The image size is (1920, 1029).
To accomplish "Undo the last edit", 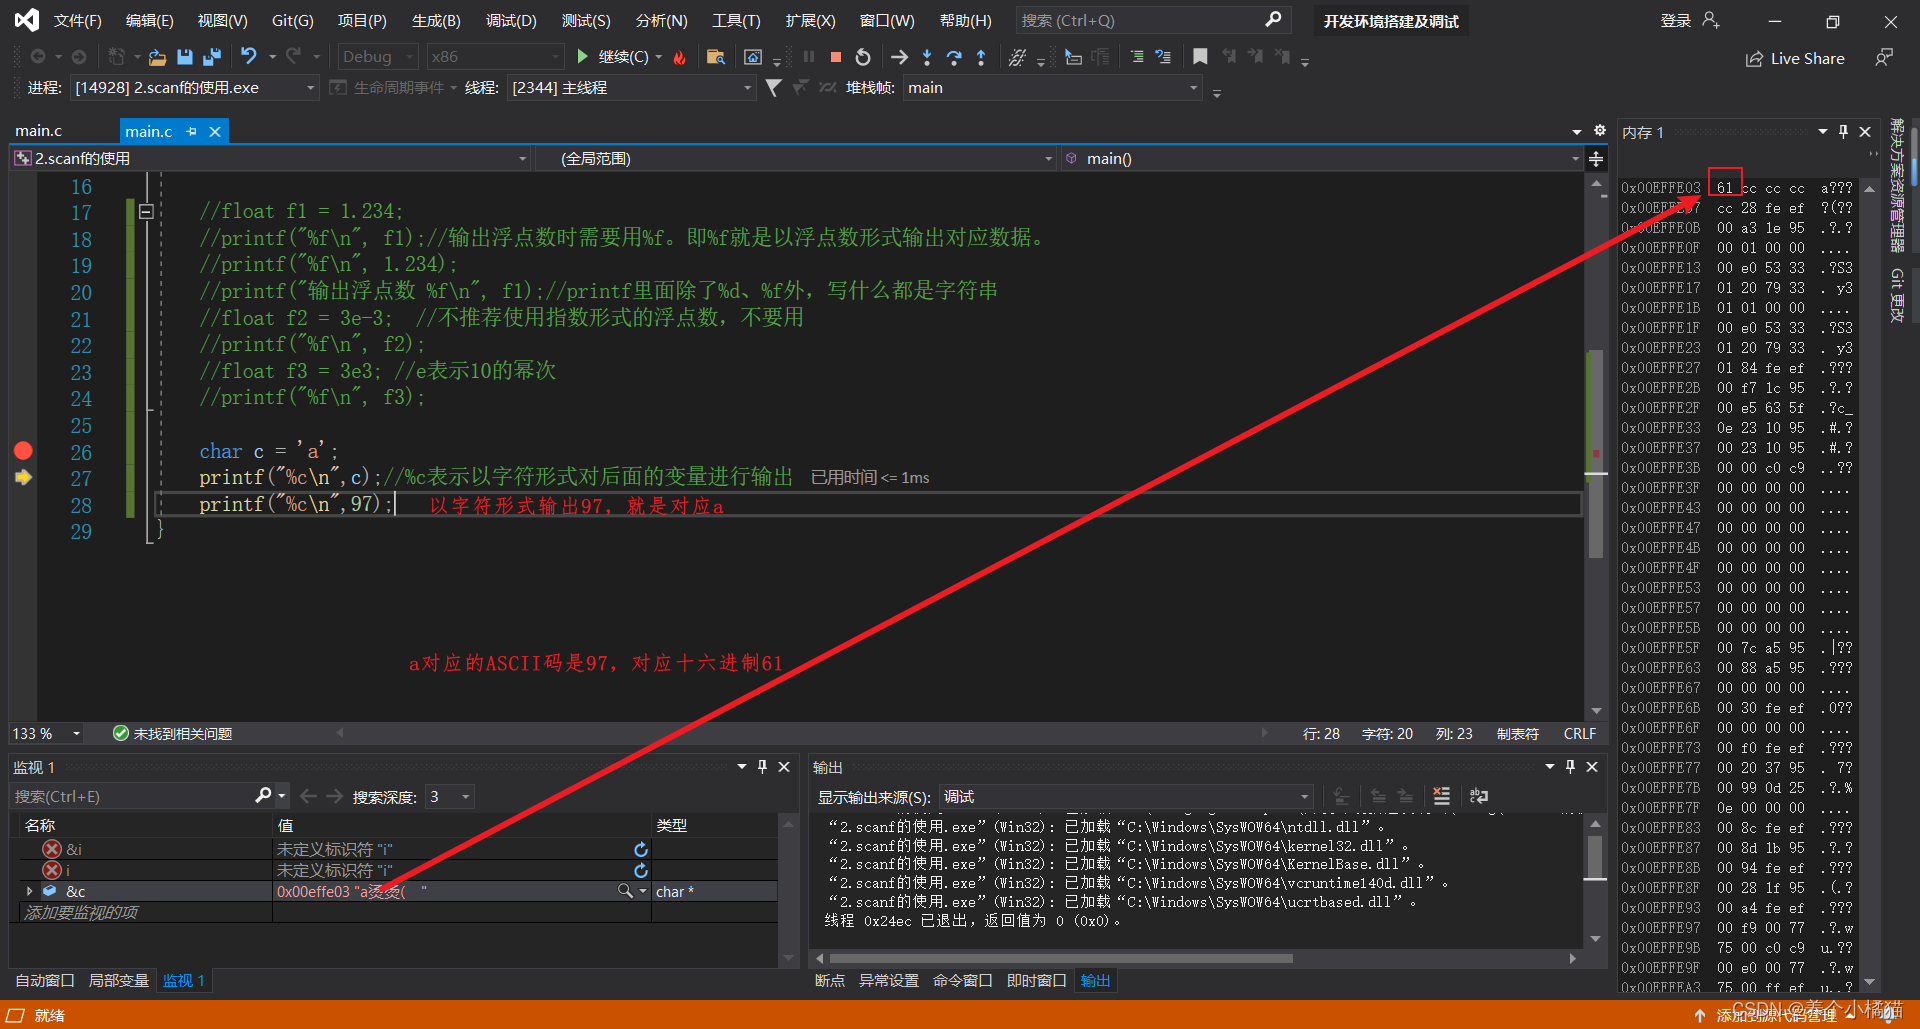I will coord(248,57).
